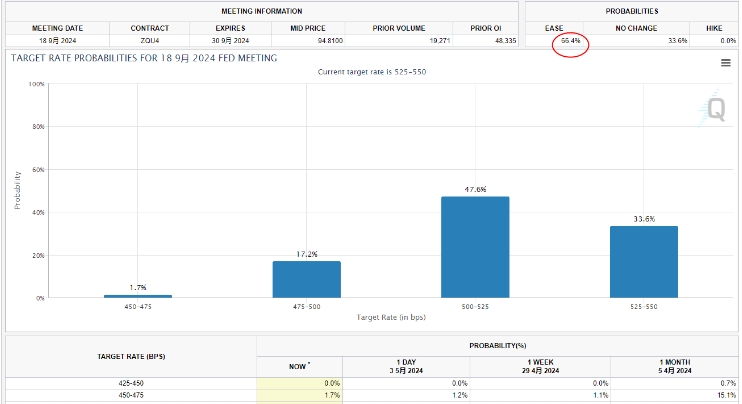The width and height of the screenshot is (742, 404).
Task: Click the NOW column header in table
Action: (x=300, y=366)
